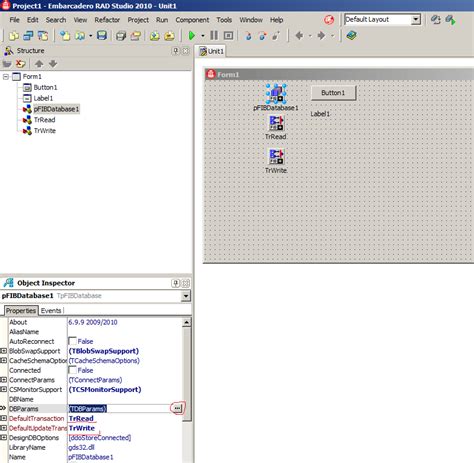474x463 pixels.
Task: Collapse the Form1 tree node
Action: pyautogui.click(x=6, y=77)
